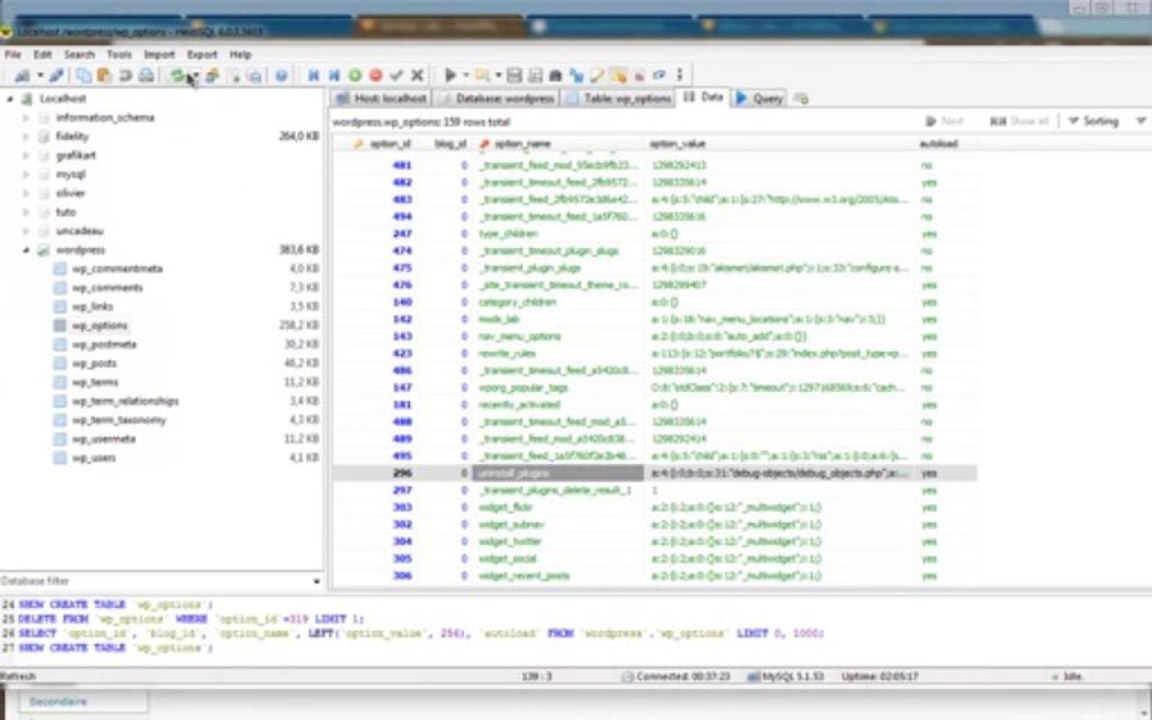Click the copy icon in the toolbar
The image size is (1152, 720).
(x=83, y=75)
